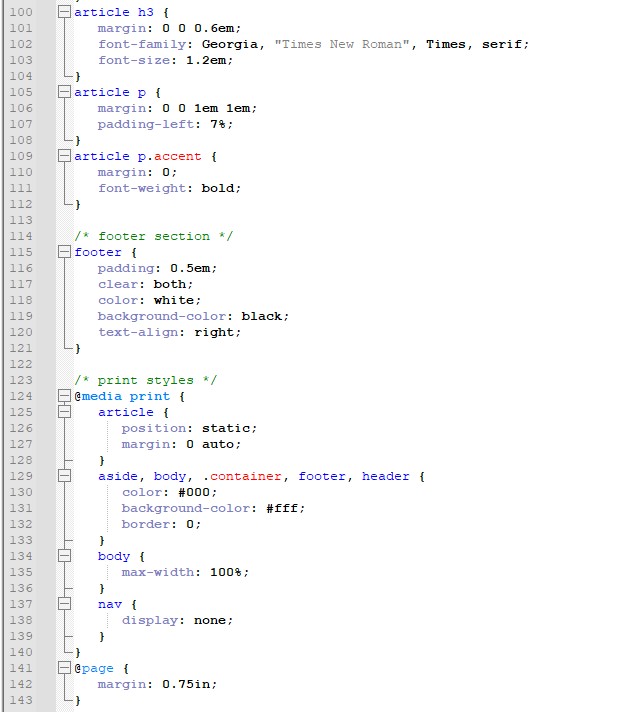Click line number 143 in margin
623x712 pixels.
pyautogui.click(x=21, y=700)
